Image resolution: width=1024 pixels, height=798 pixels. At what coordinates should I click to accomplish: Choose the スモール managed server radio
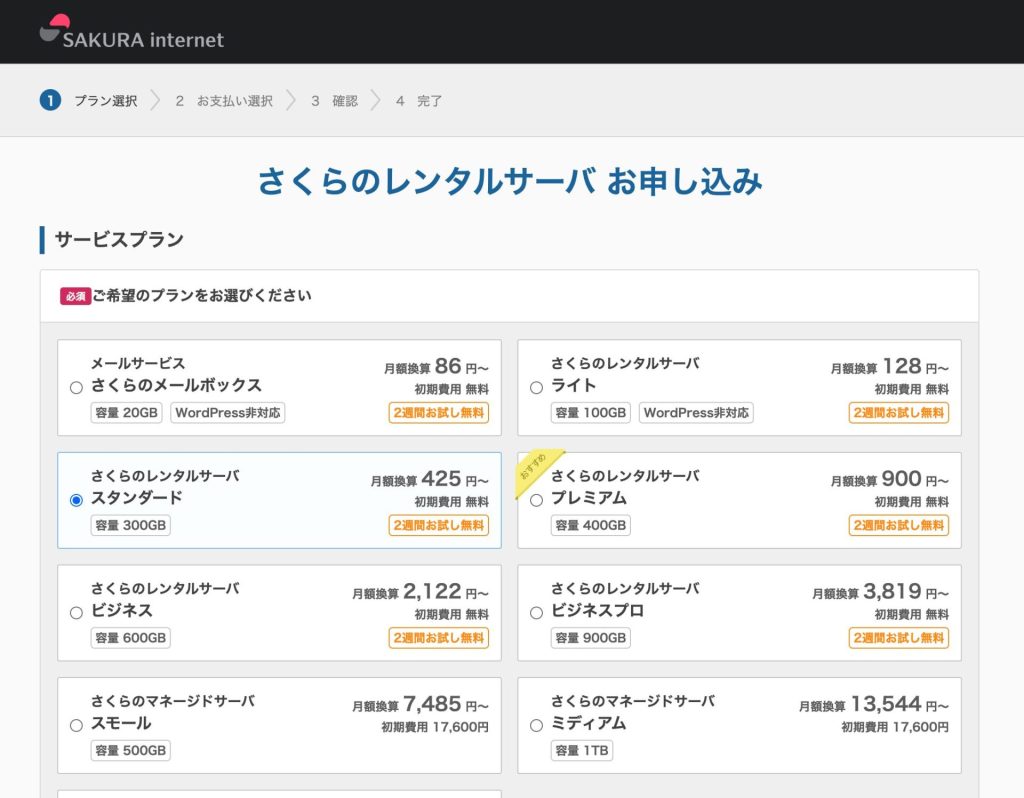[x=76, y=725]
